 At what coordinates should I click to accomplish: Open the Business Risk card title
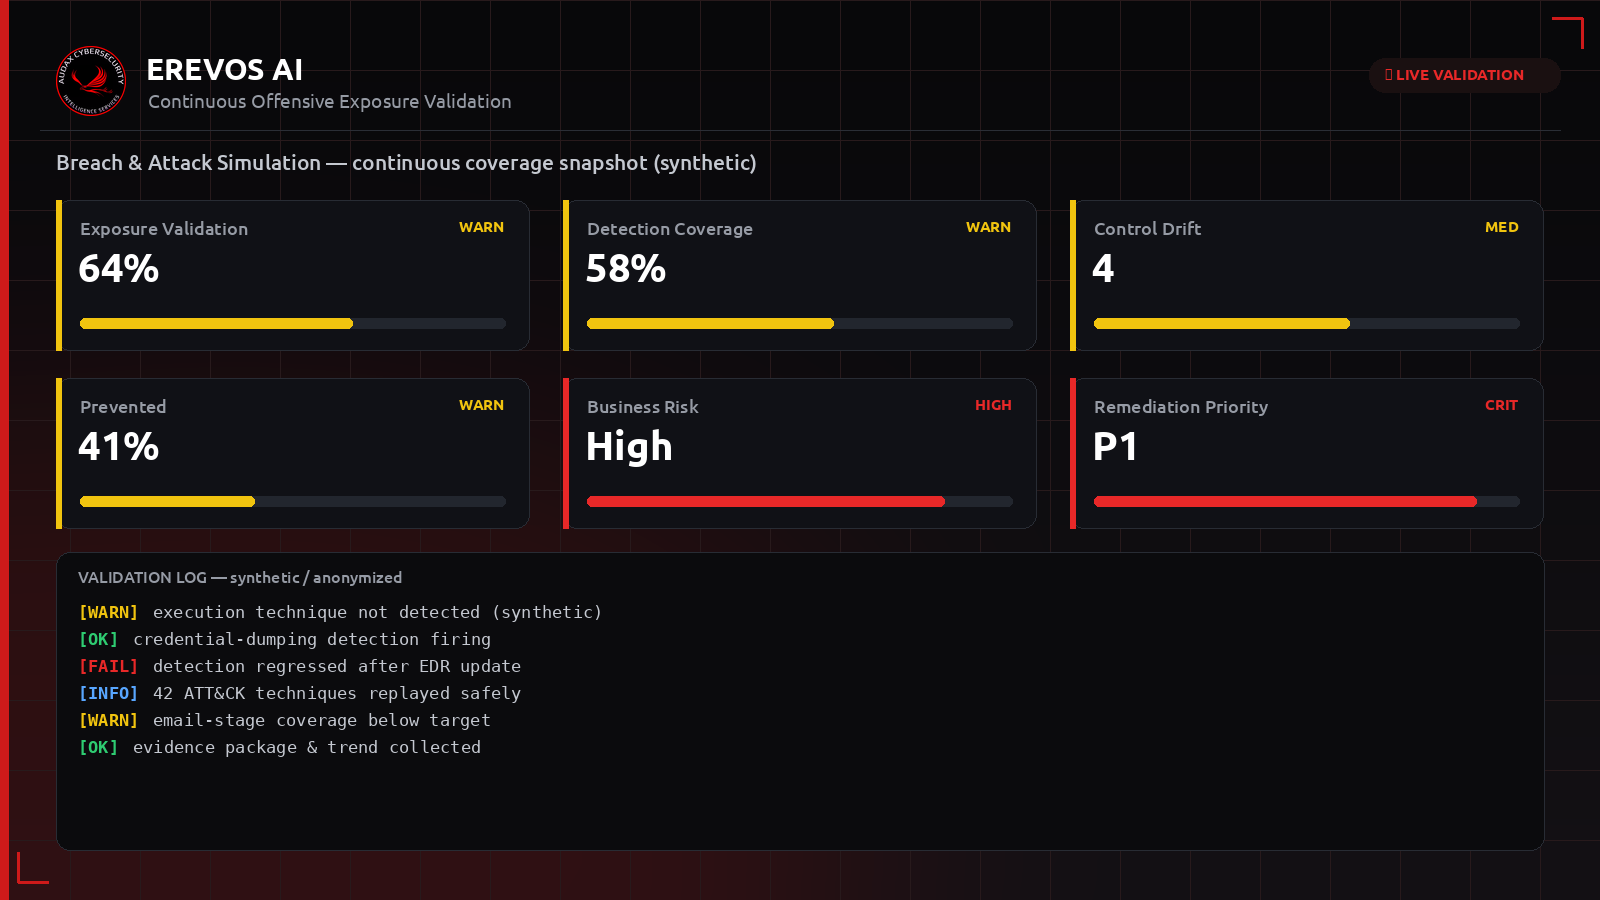[x=643, y=407]
